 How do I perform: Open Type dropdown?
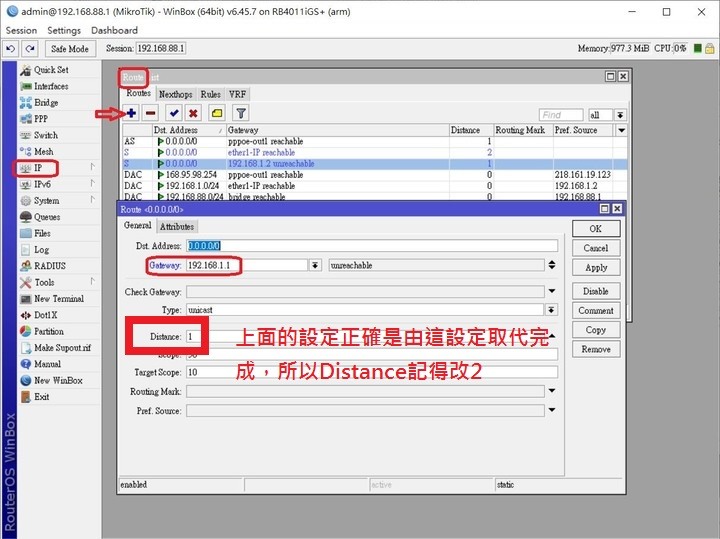[551, 310]
